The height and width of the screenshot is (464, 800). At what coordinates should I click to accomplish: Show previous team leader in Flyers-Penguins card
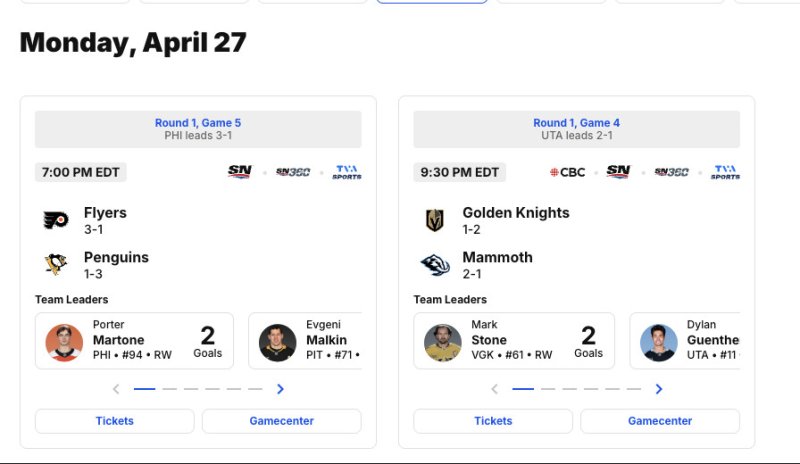[116, 389]
